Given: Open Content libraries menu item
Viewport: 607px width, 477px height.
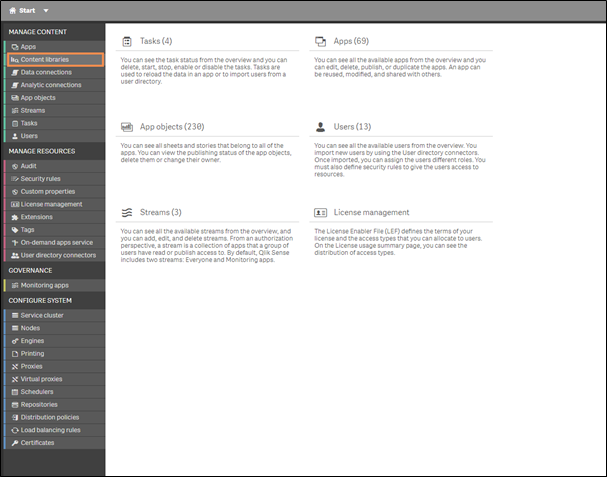Looking at the screenshot, I should (55, 60).
